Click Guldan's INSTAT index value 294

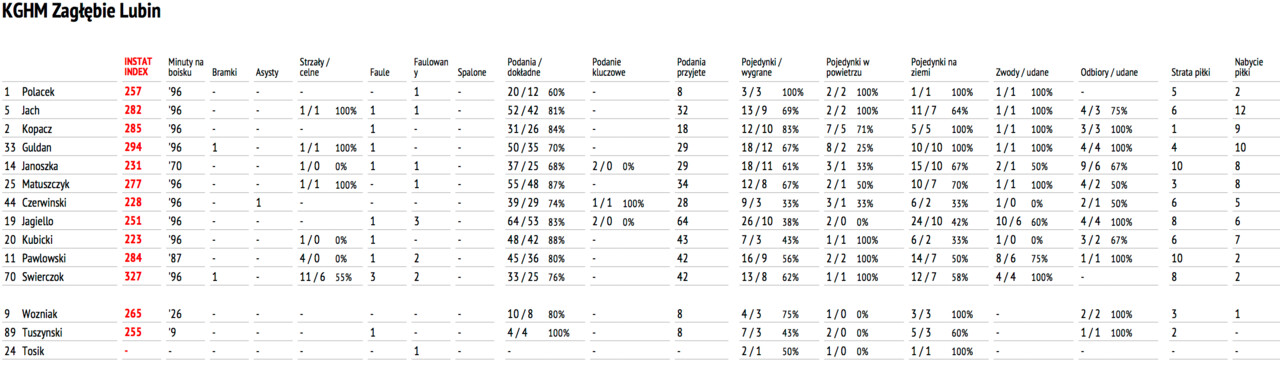(133, 146)
